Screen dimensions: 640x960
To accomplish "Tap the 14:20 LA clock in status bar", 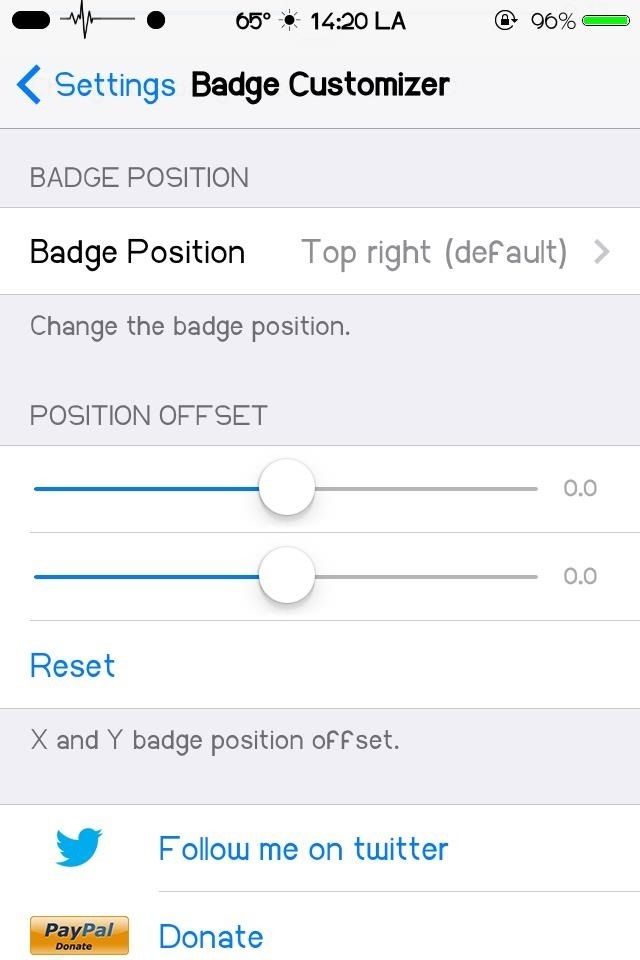I will click(358, 21).
